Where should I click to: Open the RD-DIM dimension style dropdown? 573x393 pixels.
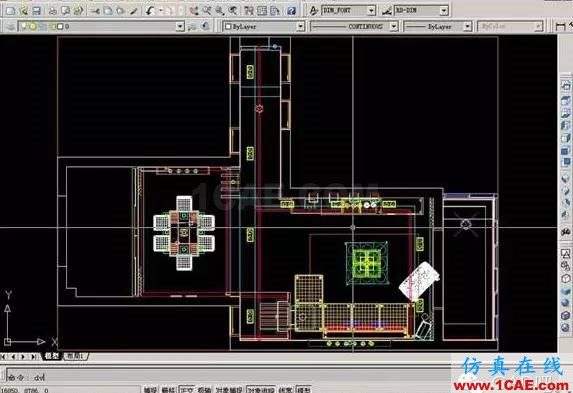coord(444,11)
